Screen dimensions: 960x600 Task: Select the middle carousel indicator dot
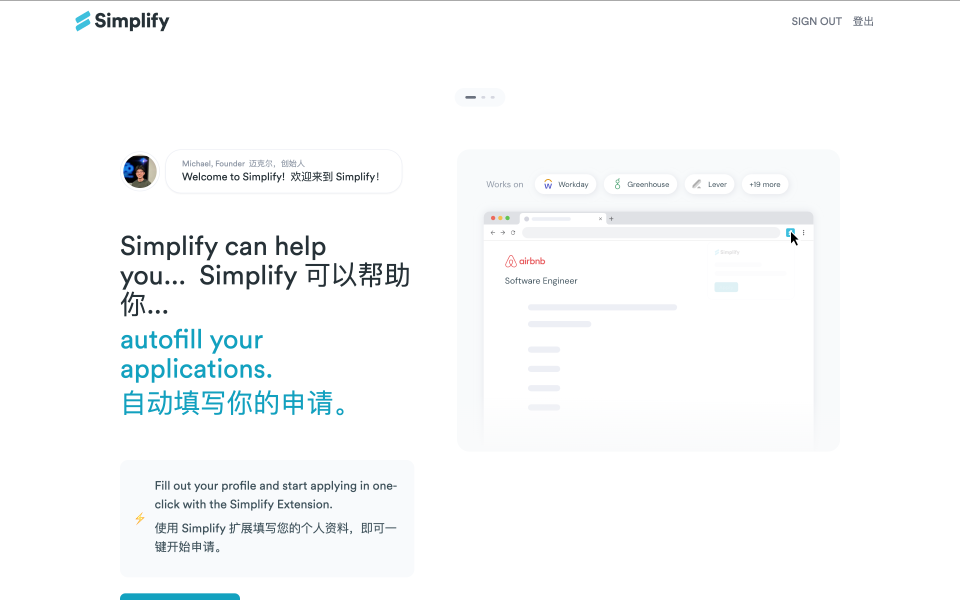pos(484,97)
